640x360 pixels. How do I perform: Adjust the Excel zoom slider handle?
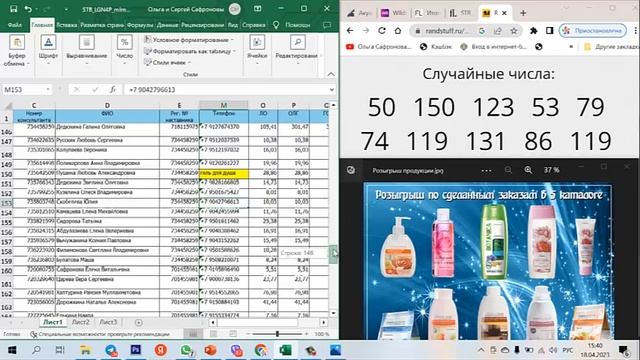277,334
